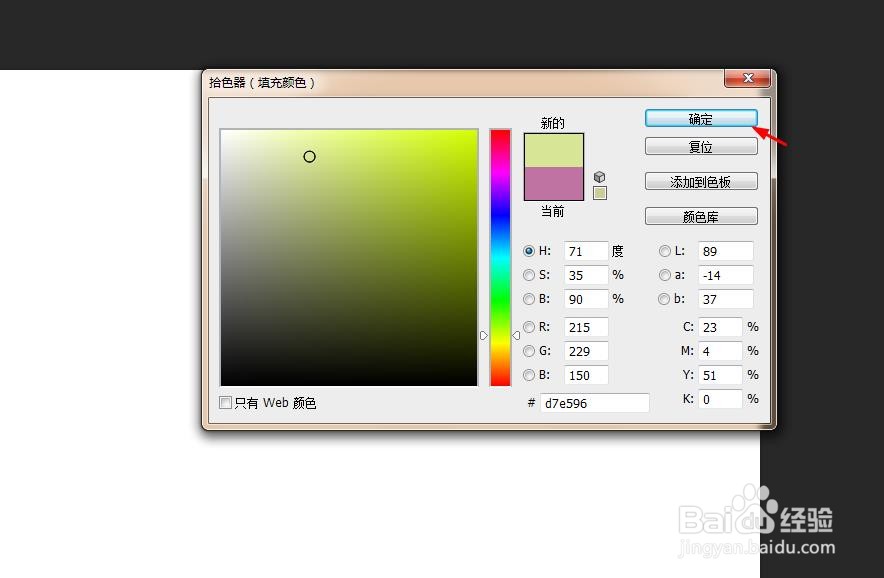Click the brightness field showing 90
This screenshot has height=578, width=884.
click(x=586, y=299)
